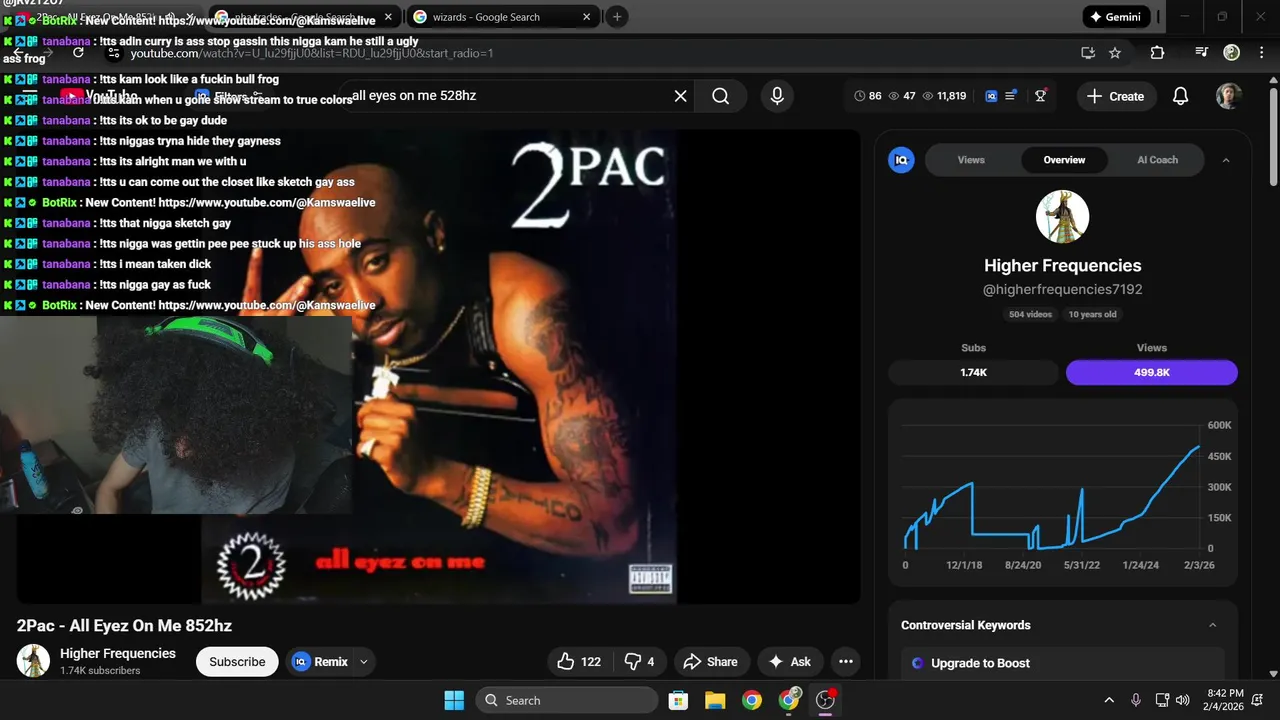Screen dimensions: 1280x720
Task: Select the Overview tab in vidIQ
Action: coord(1064,160)
